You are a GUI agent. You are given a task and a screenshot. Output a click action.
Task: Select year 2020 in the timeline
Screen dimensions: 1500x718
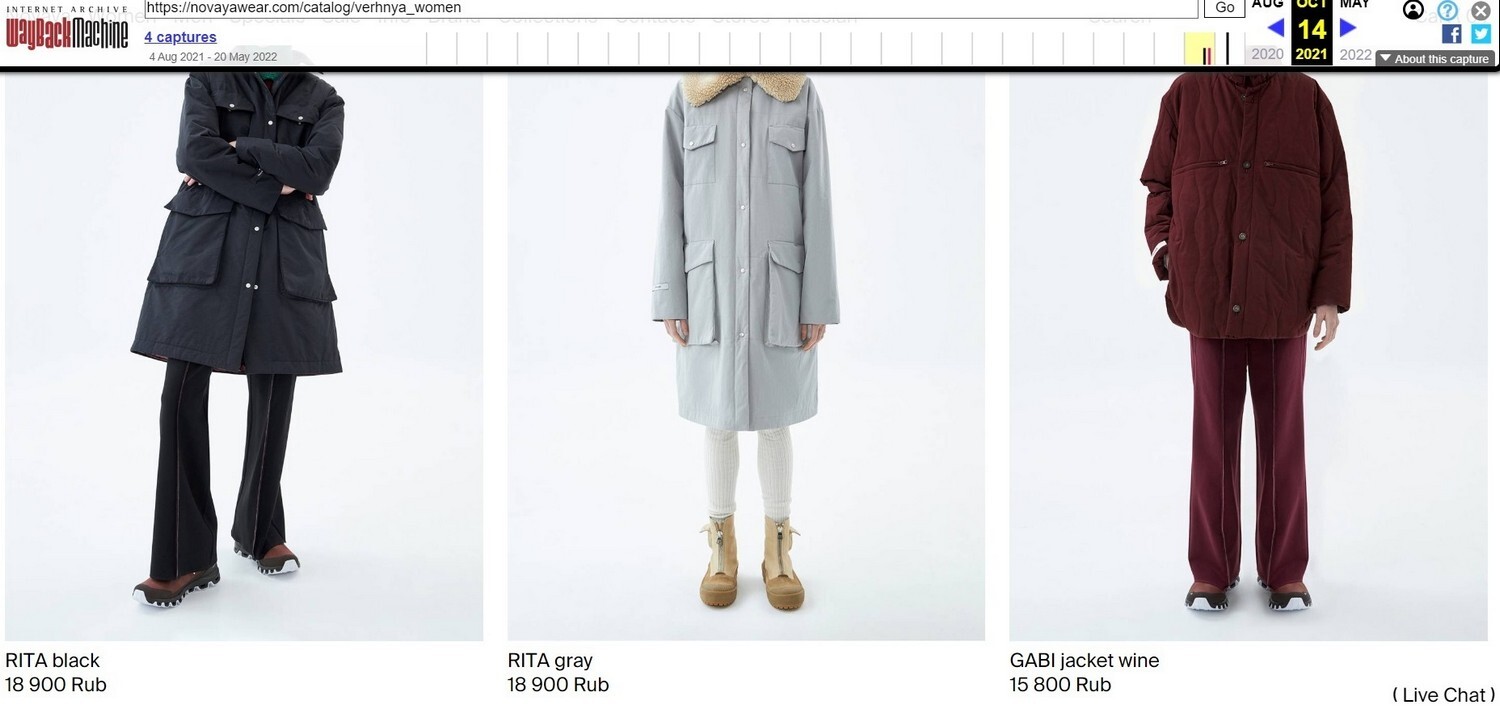(1267, 54)
